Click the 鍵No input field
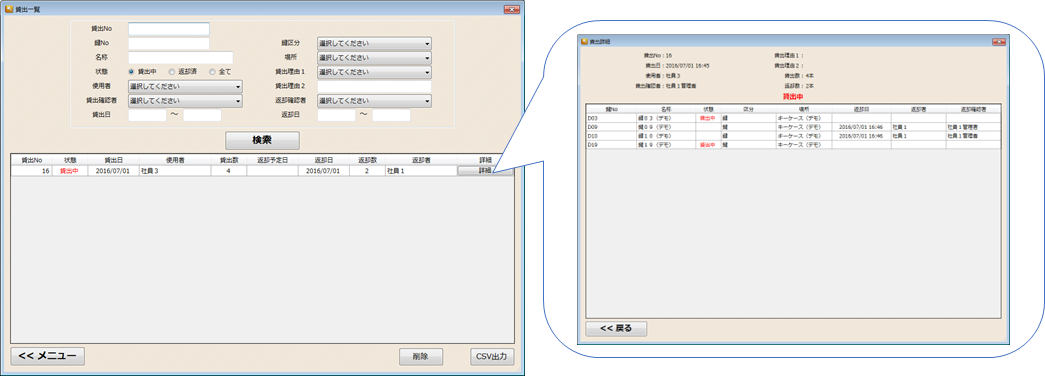 169,43
